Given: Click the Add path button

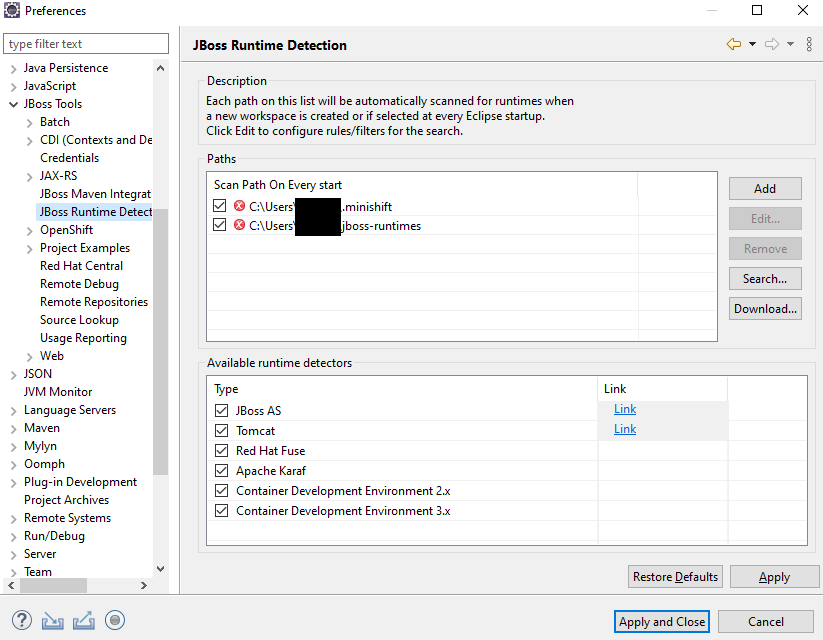Looking at the screenshot, I should coord(765,188).
